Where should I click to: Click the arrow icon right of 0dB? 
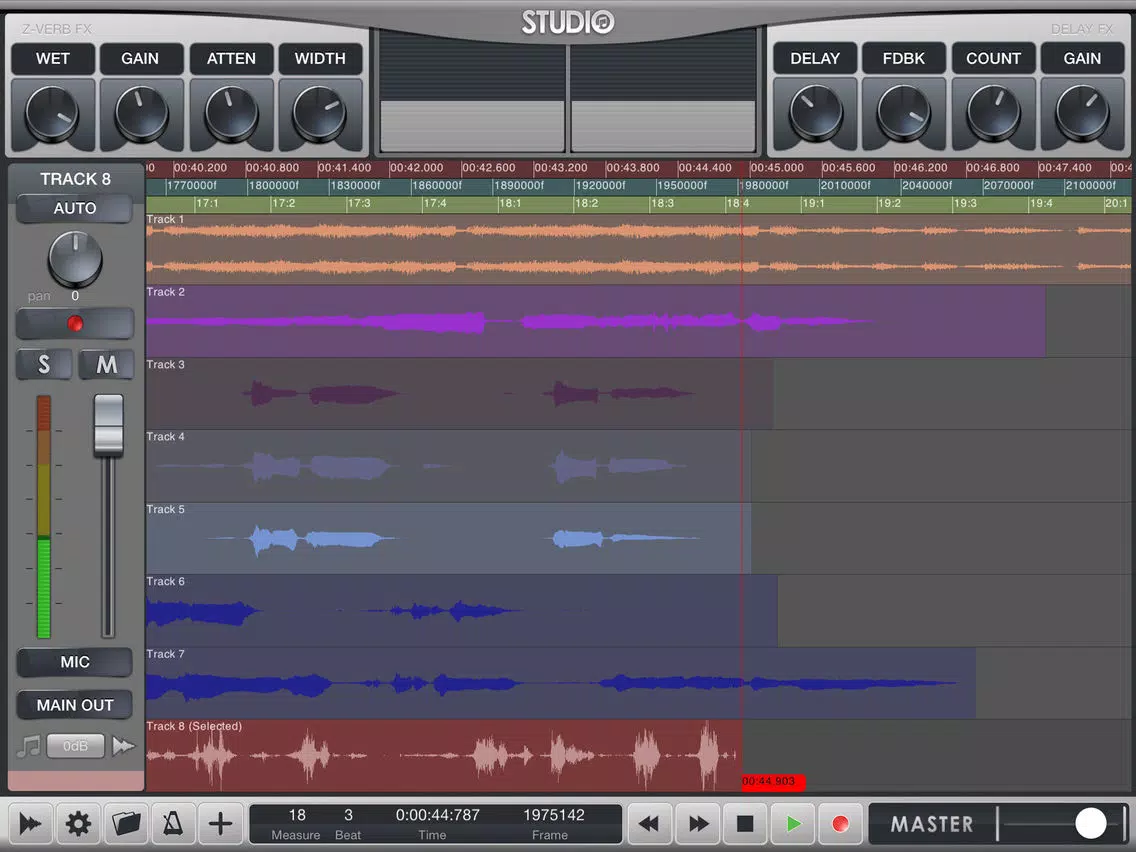[x=123, y=746]
